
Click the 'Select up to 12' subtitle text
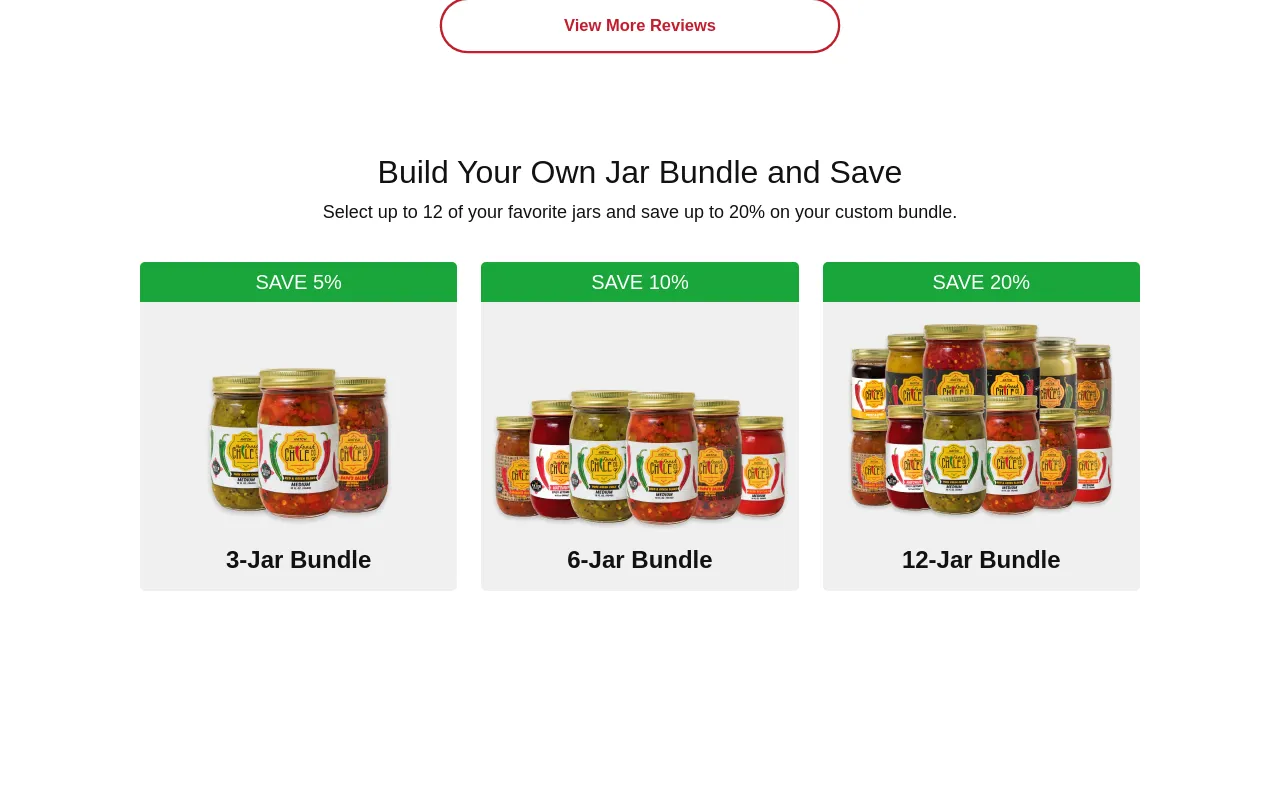[x=640, y=212]
